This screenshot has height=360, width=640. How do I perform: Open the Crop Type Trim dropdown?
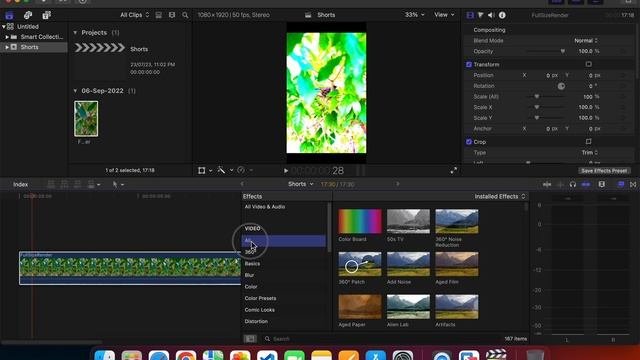point(589,152)
